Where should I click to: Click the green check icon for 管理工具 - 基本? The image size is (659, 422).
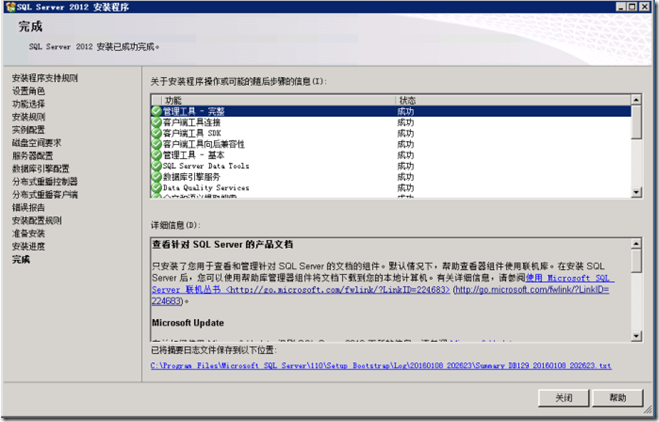pyautogui.click(x=157, y=155)
